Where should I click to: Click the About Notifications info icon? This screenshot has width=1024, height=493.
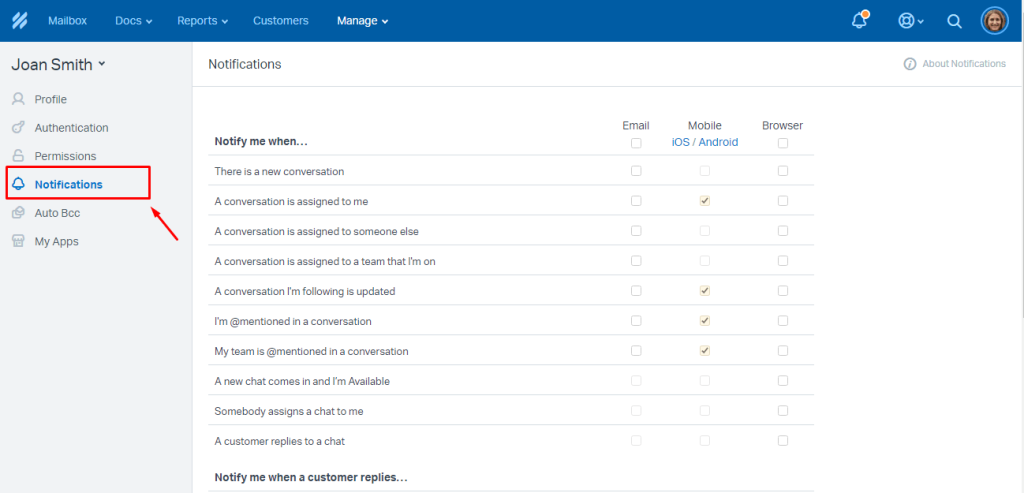pyautogui.click(x=910, y=64)
